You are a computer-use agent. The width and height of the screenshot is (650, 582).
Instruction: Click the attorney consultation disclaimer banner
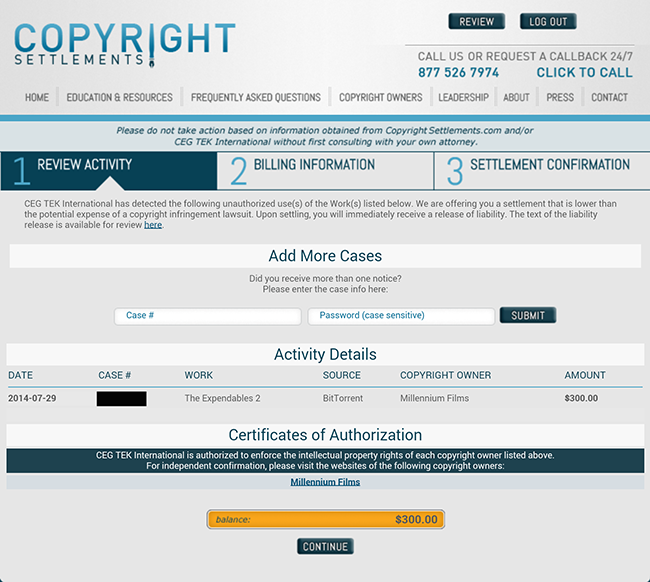(x=325, y=136)
